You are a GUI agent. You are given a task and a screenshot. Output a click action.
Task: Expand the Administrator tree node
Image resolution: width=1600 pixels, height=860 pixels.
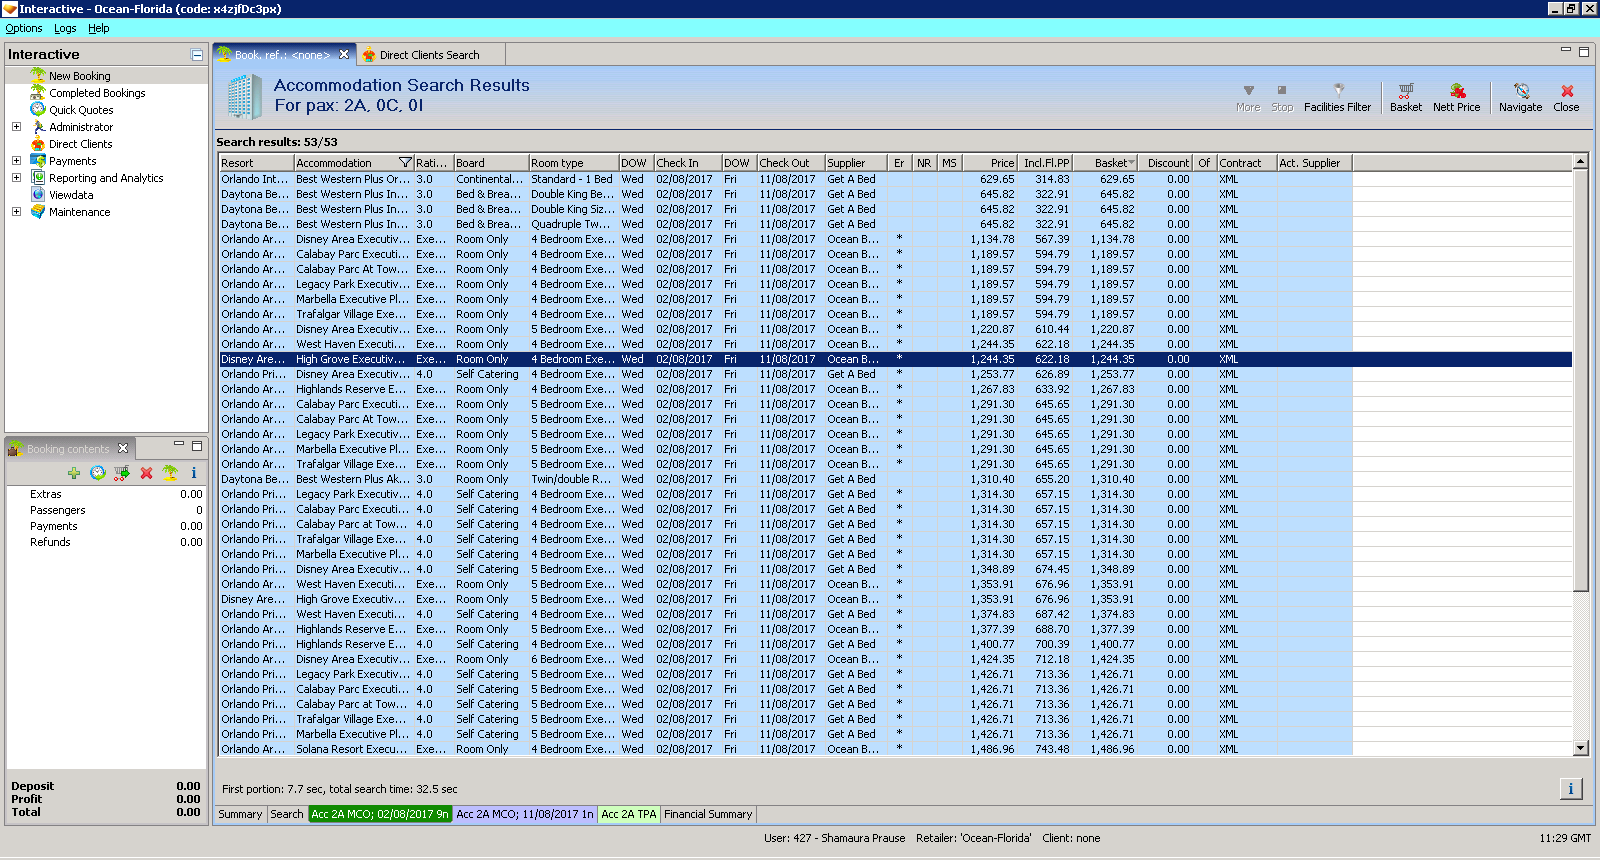click(16, 127)
